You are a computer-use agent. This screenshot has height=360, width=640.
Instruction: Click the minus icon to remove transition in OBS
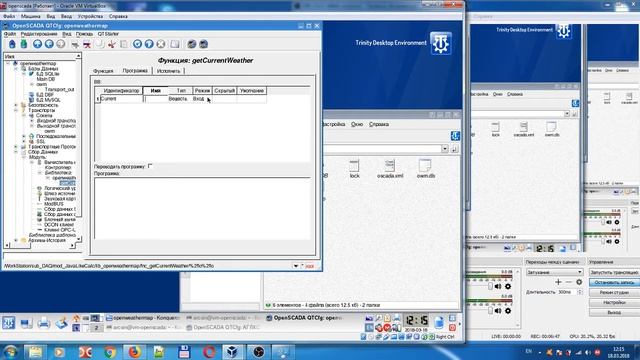click(x=569, y=282)
